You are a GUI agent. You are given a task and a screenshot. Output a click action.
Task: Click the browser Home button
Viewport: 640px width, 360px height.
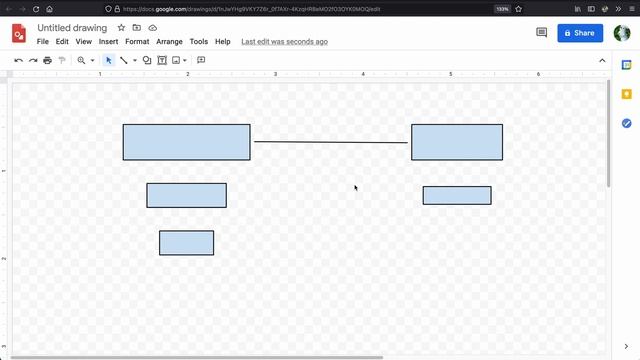click(49, 9)
